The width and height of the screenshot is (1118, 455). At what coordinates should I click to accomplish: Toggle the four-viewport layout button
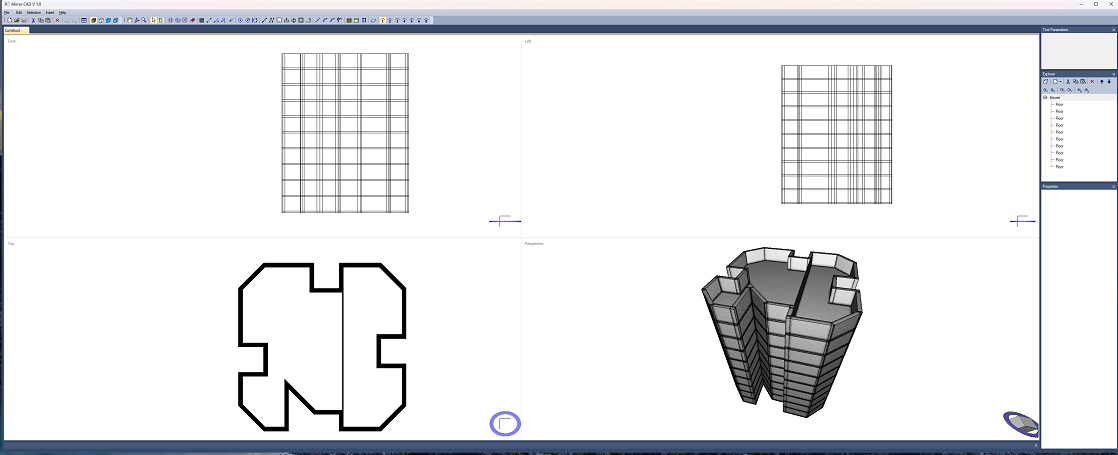[83, 20]
